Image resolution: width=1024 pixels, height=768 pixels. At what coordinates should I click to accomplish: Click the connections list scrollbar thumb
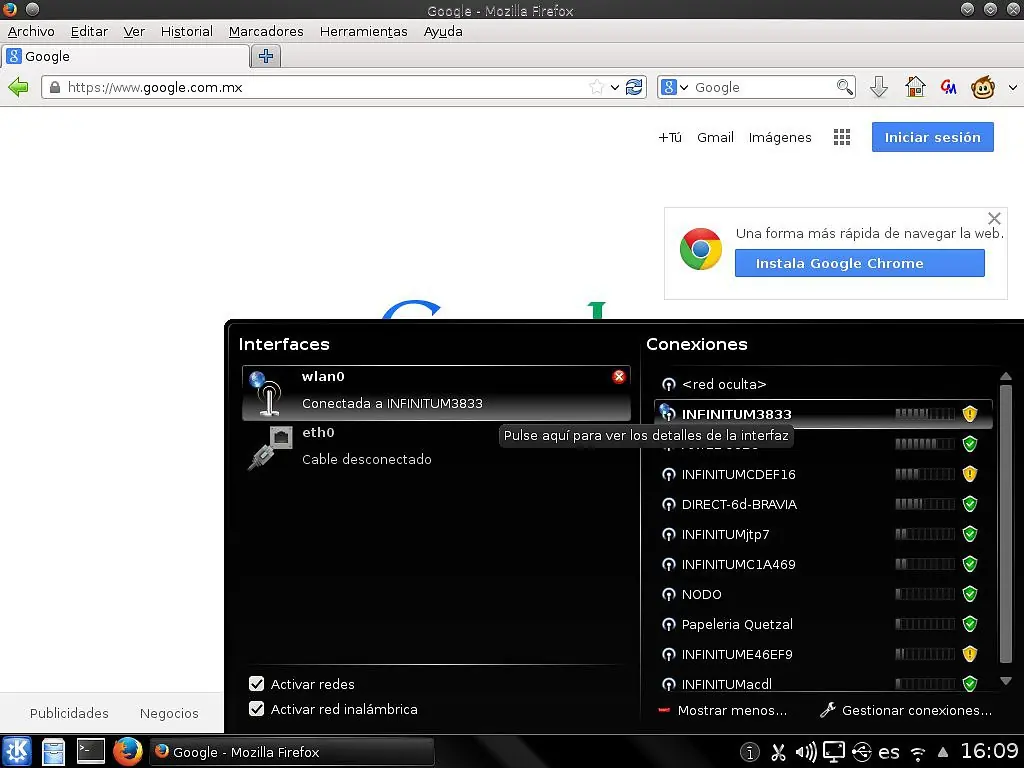click(x=1006, y=524)
